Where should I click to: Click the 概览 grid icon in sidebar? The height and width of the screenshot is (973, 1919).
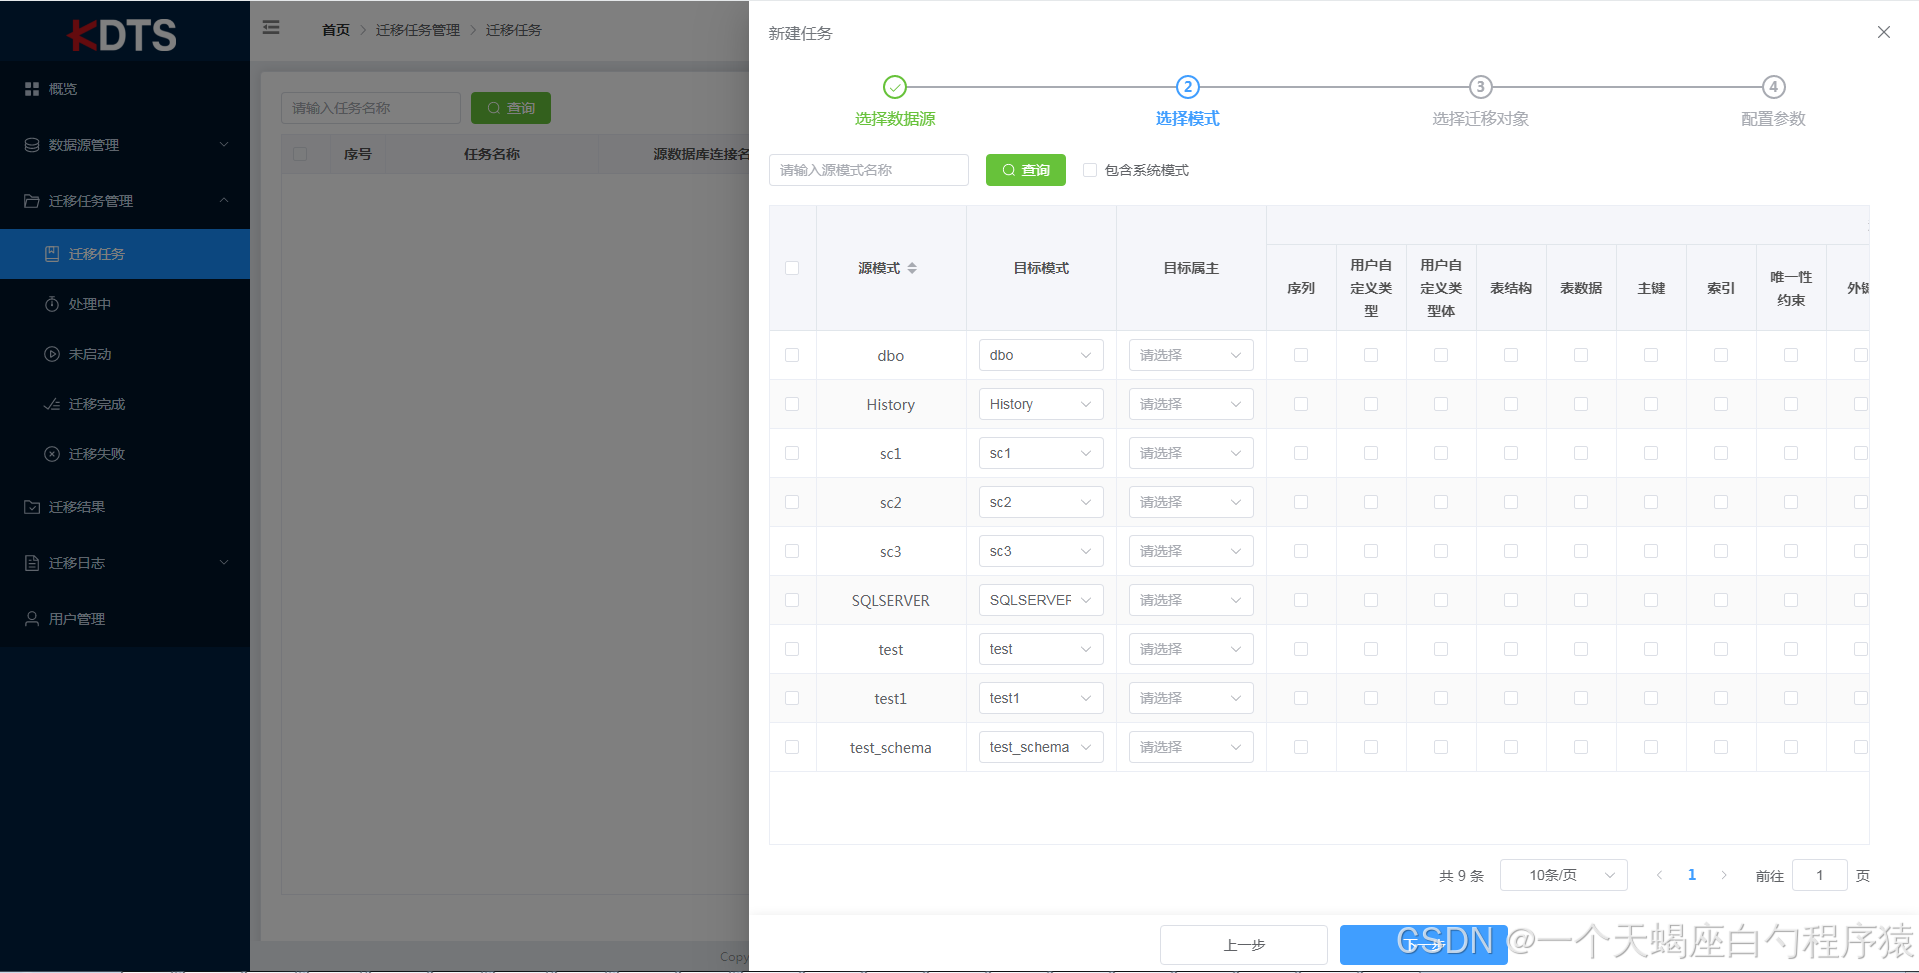(x=32, y=89)
